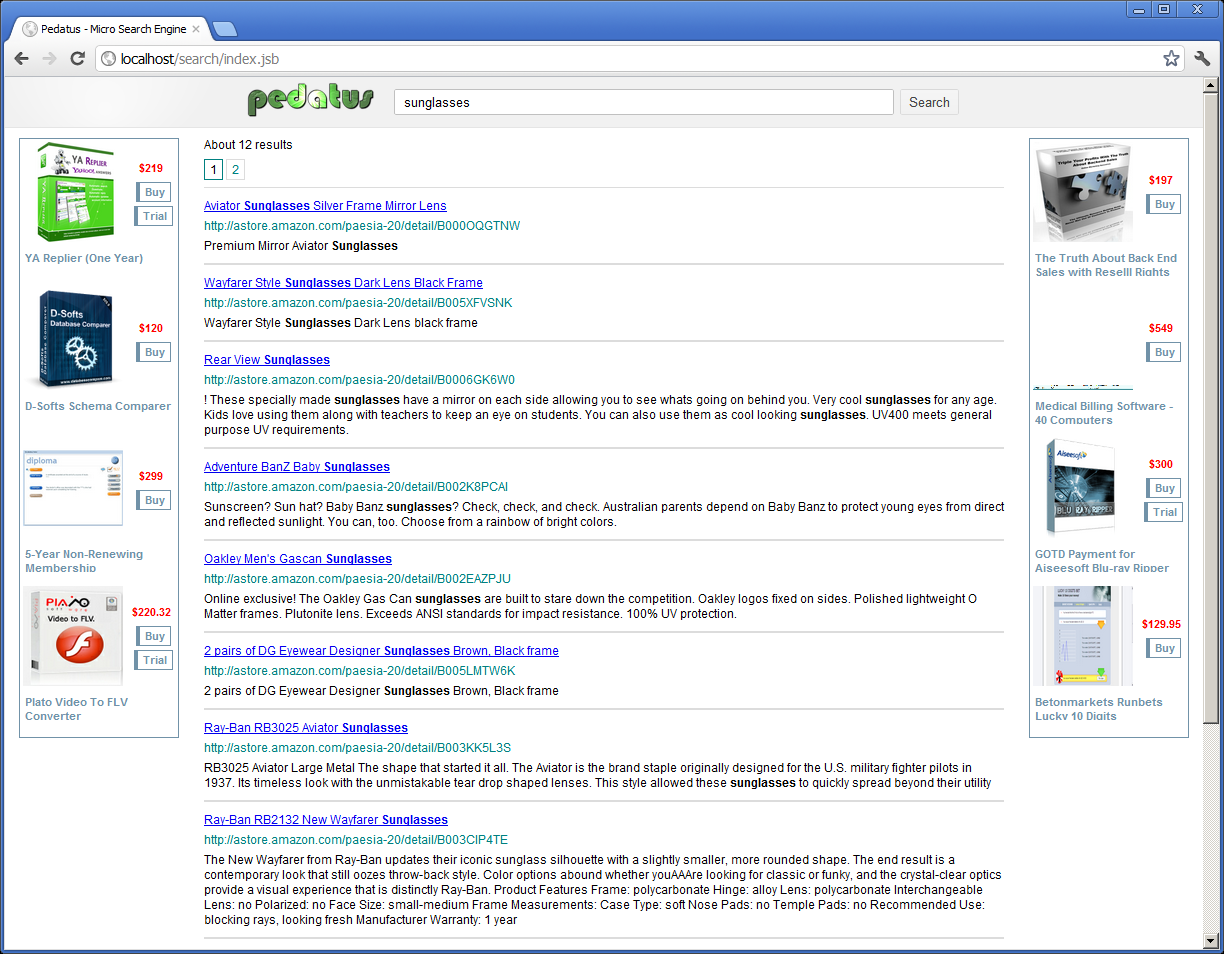Select the Pedatus - Micro Search Engine tab
The height and width of the screenshot is (954, 1224).
tap(111, 29)
